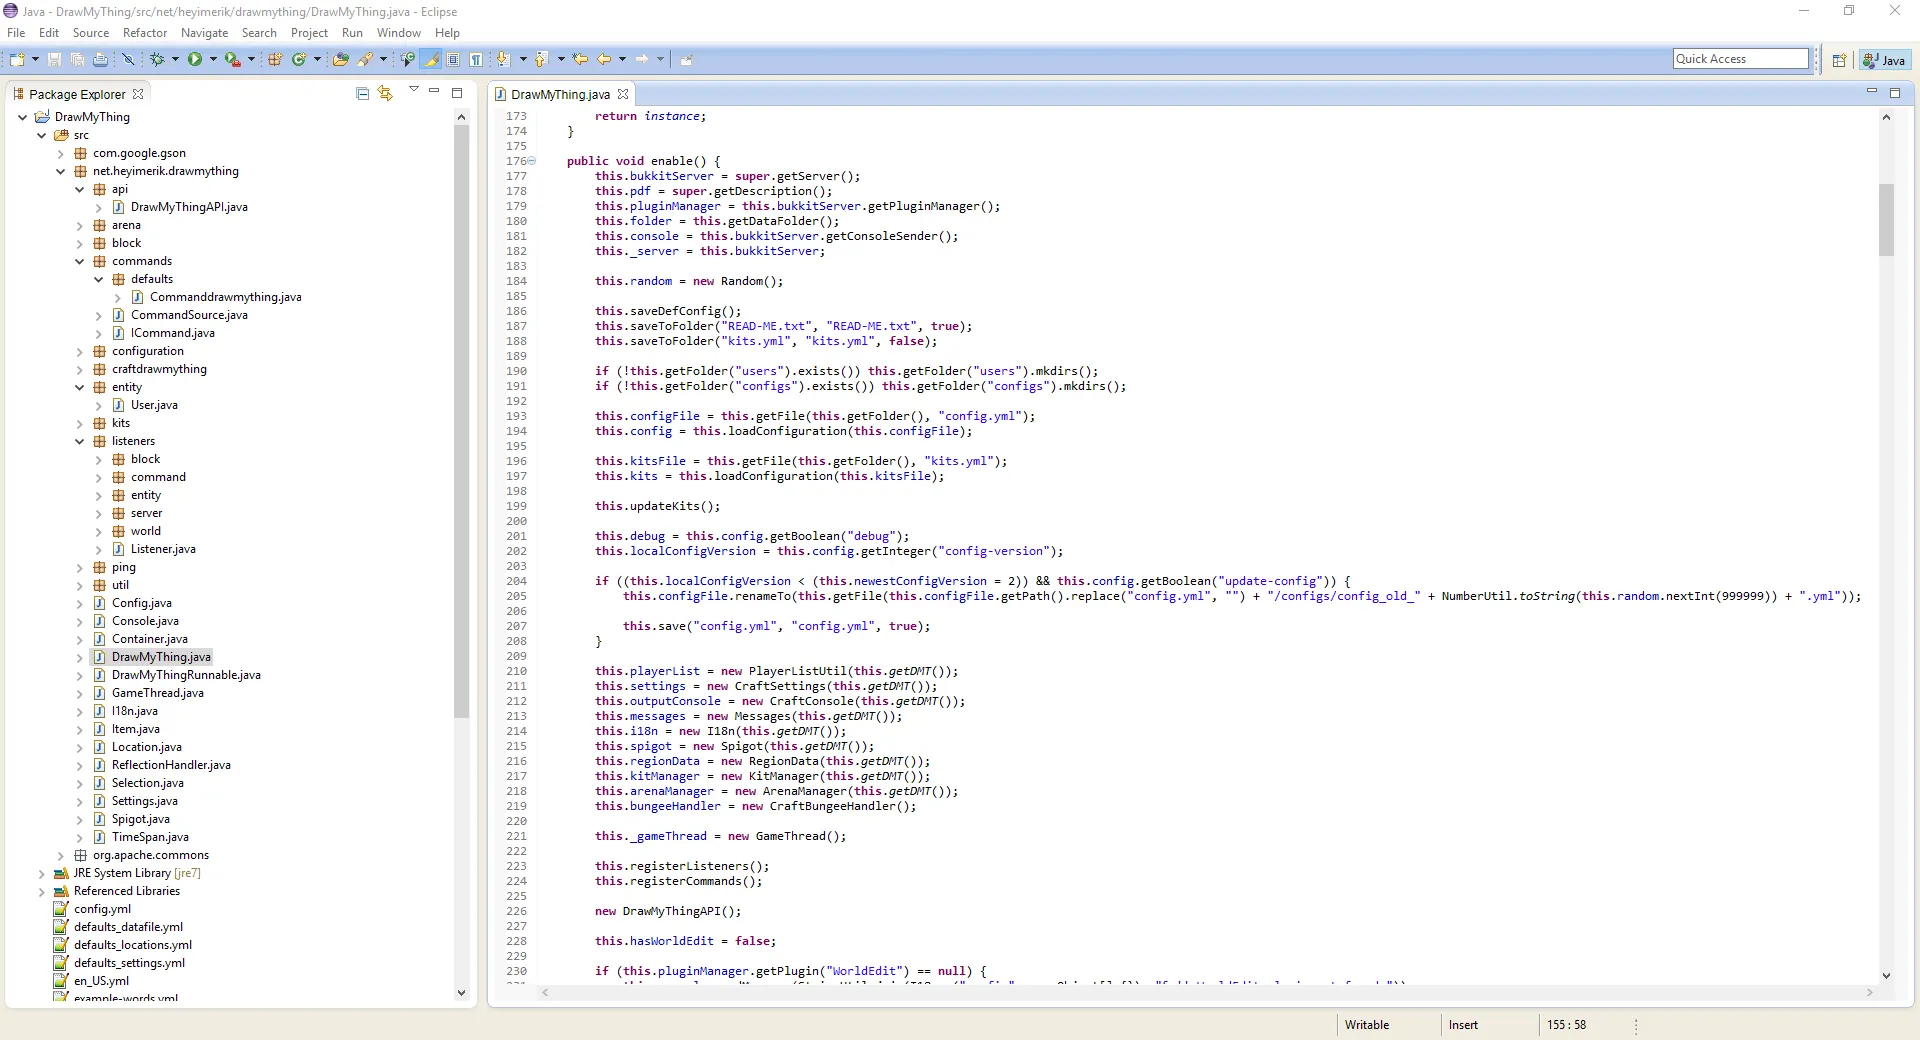Select User.java under entity

coord(154,405)
